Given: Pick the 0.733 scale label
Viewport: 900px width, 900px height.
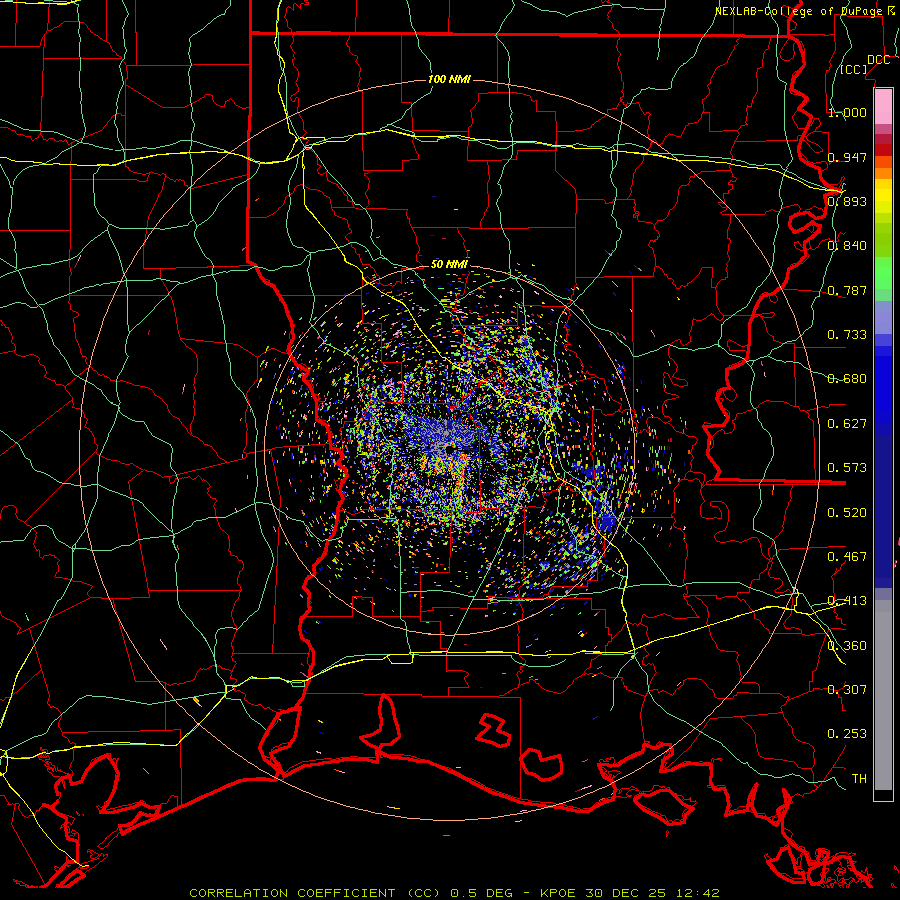Looking at the screenshot, I should point(847,335).
